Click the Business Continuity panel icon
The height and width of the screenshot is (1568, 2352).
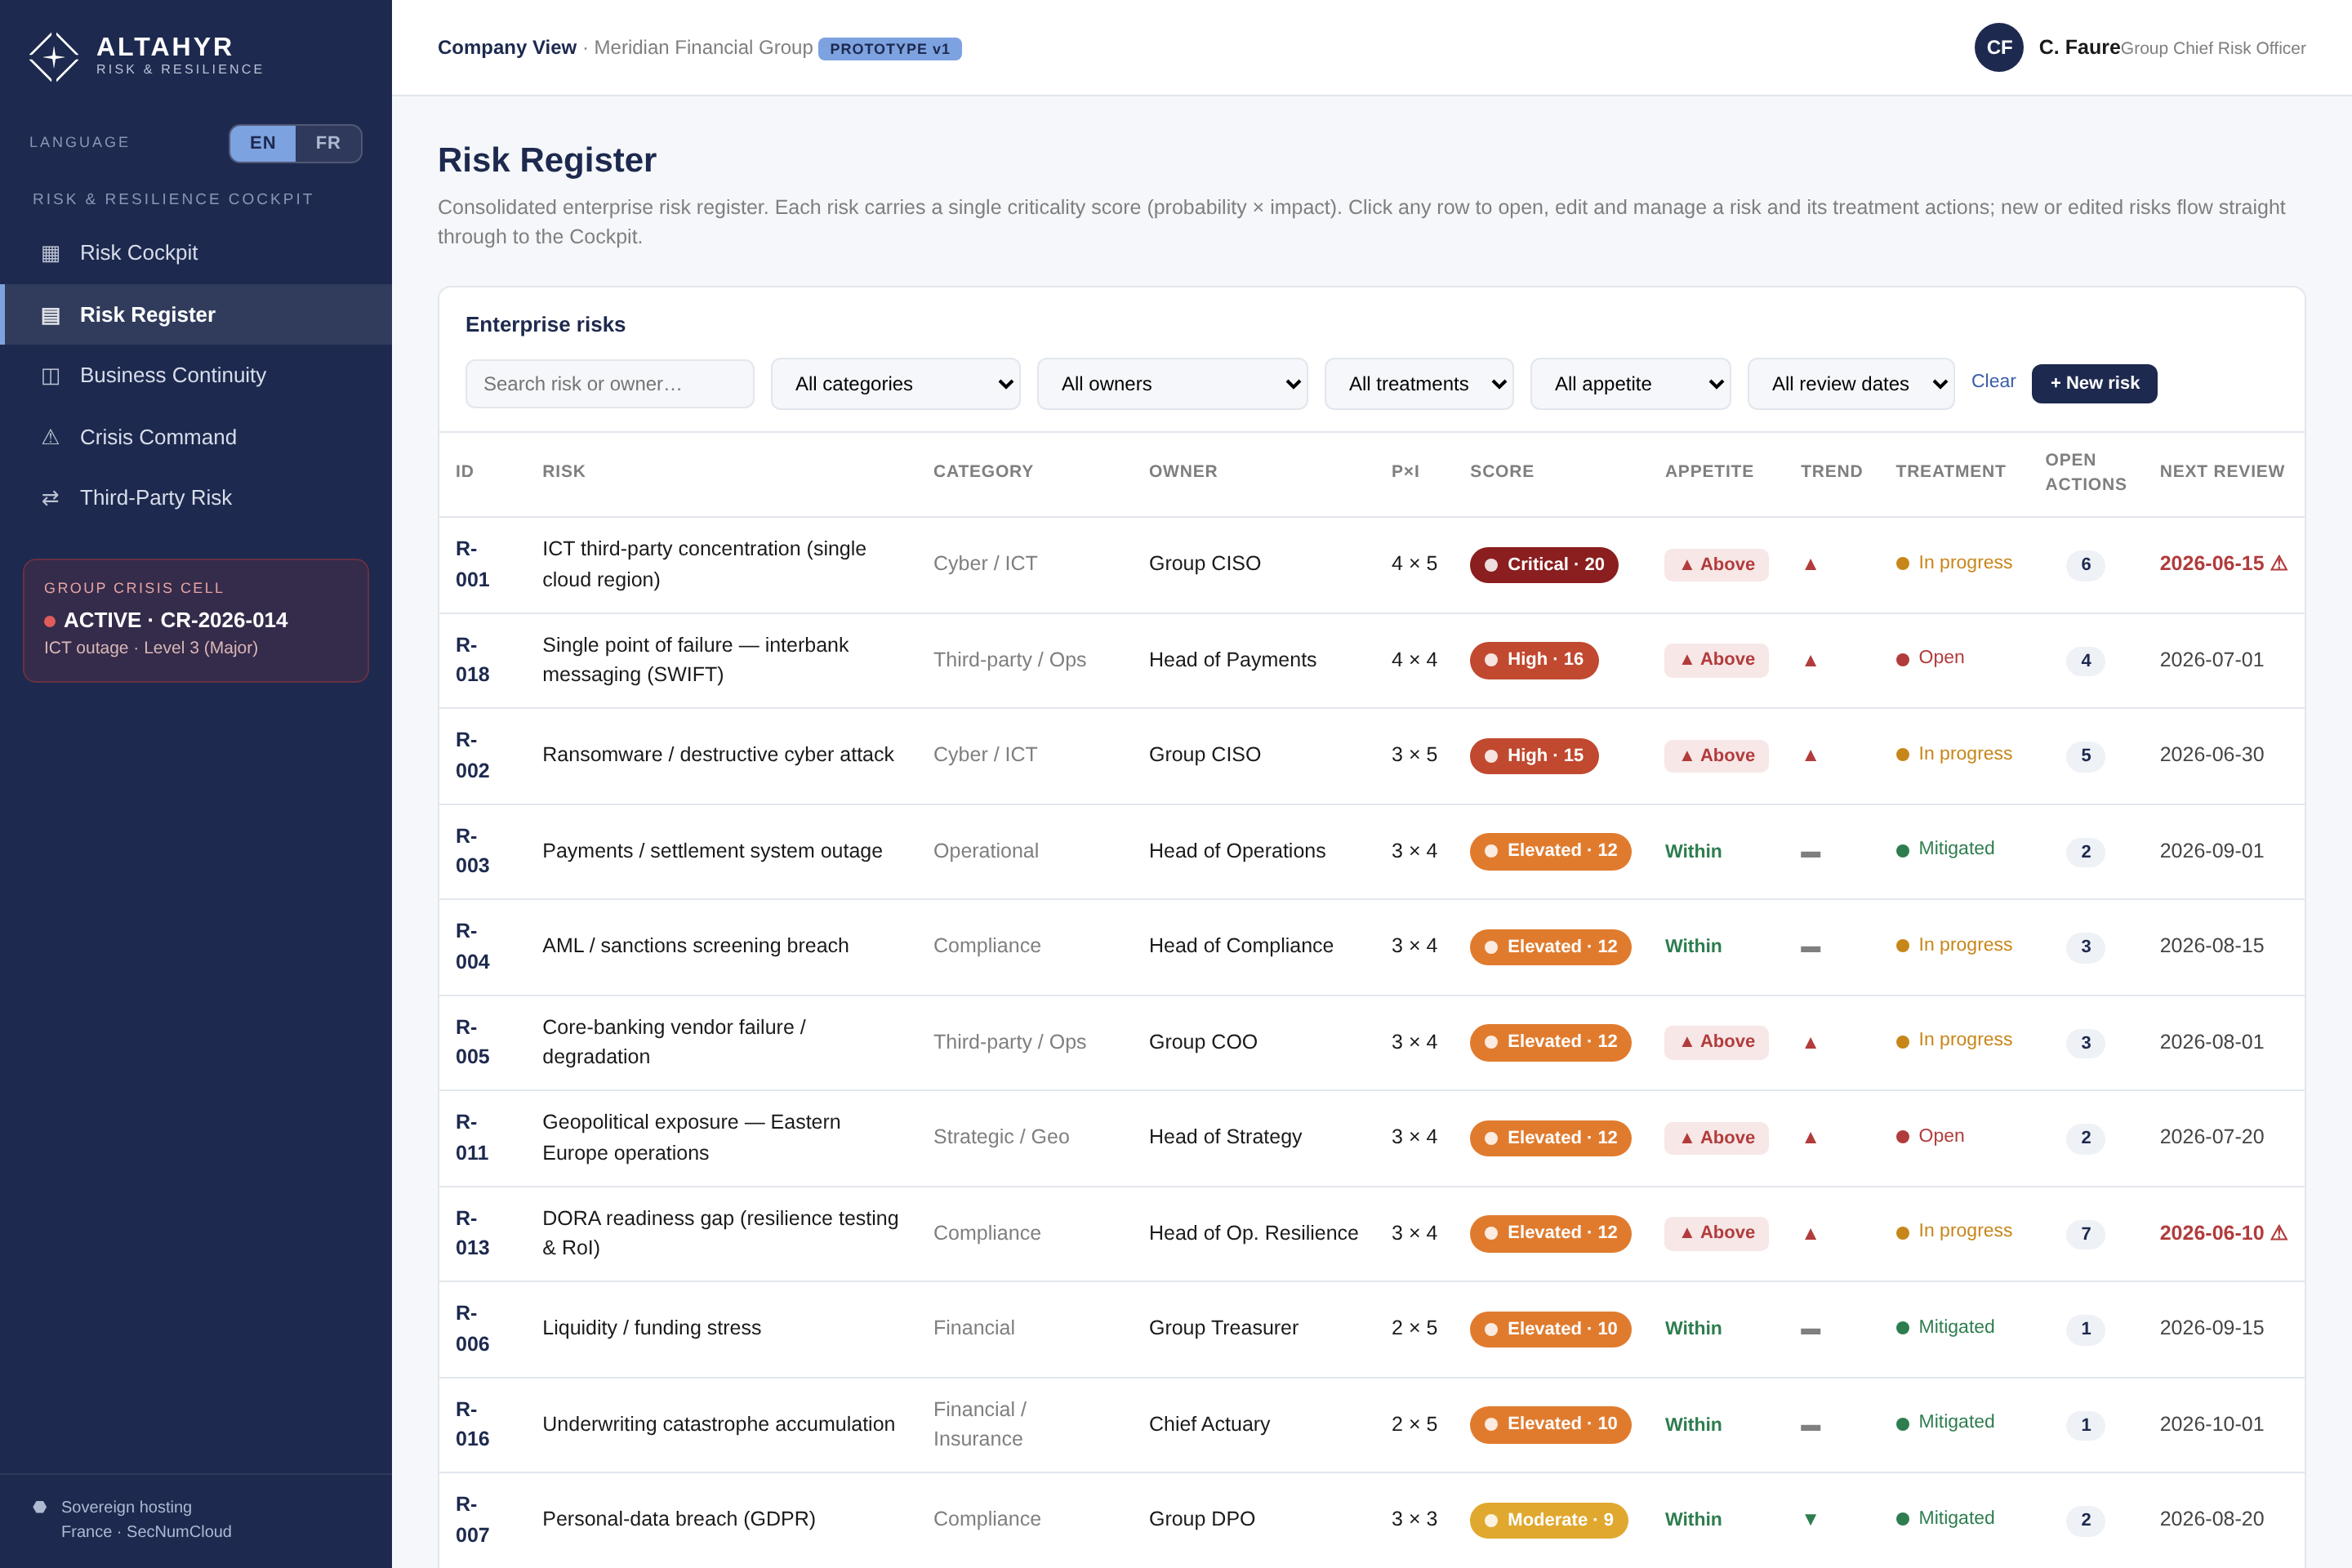coord(50,377)
